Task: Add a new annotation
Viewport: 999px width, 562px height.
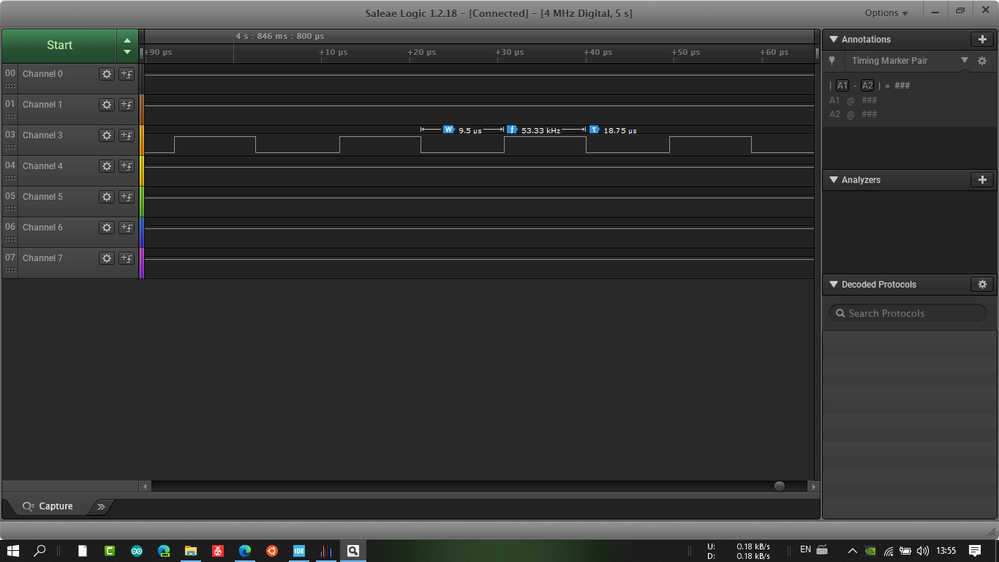Action: coord(982,40)
